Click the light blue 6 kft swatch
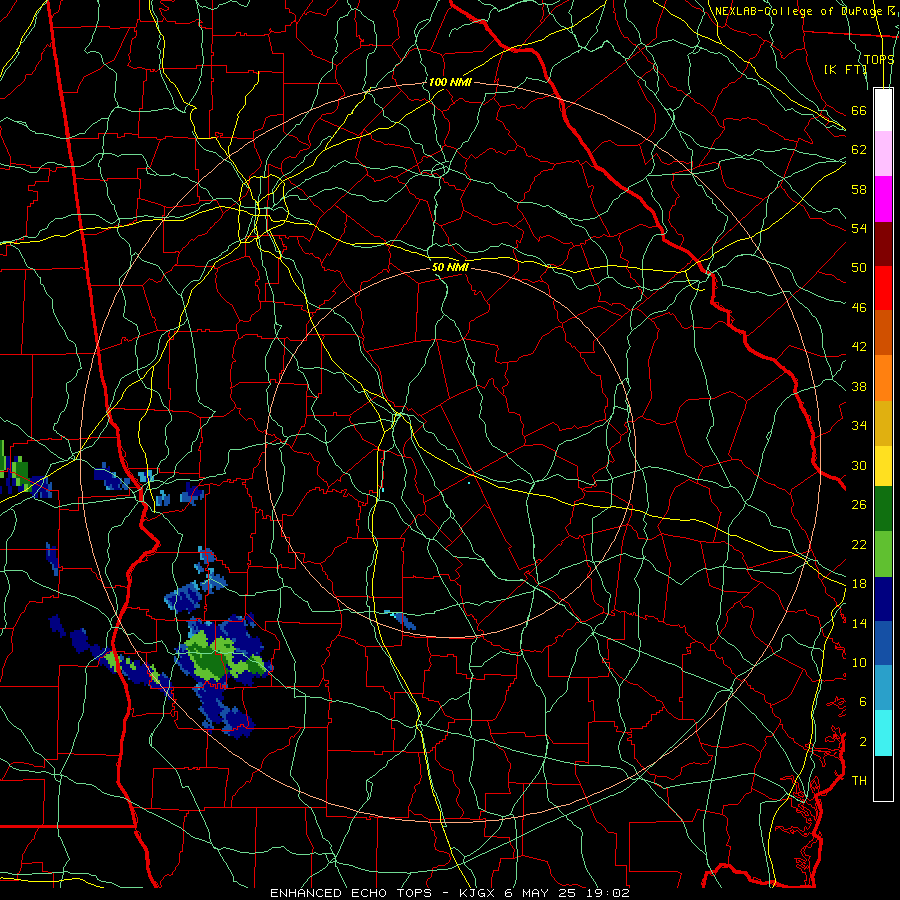This screenshot has height=900, width=900. [x=883, y=688]
